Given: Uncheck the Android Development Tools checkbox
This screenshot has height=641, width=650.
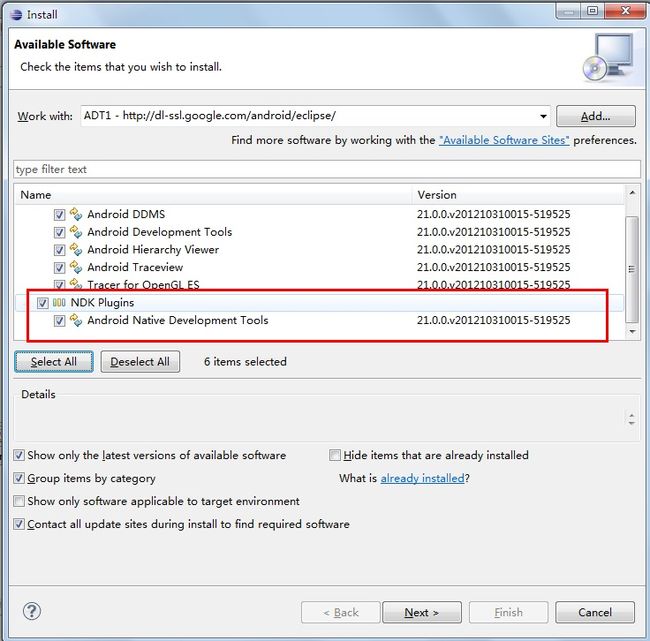Looking at the screenshot, I should 59,232.
